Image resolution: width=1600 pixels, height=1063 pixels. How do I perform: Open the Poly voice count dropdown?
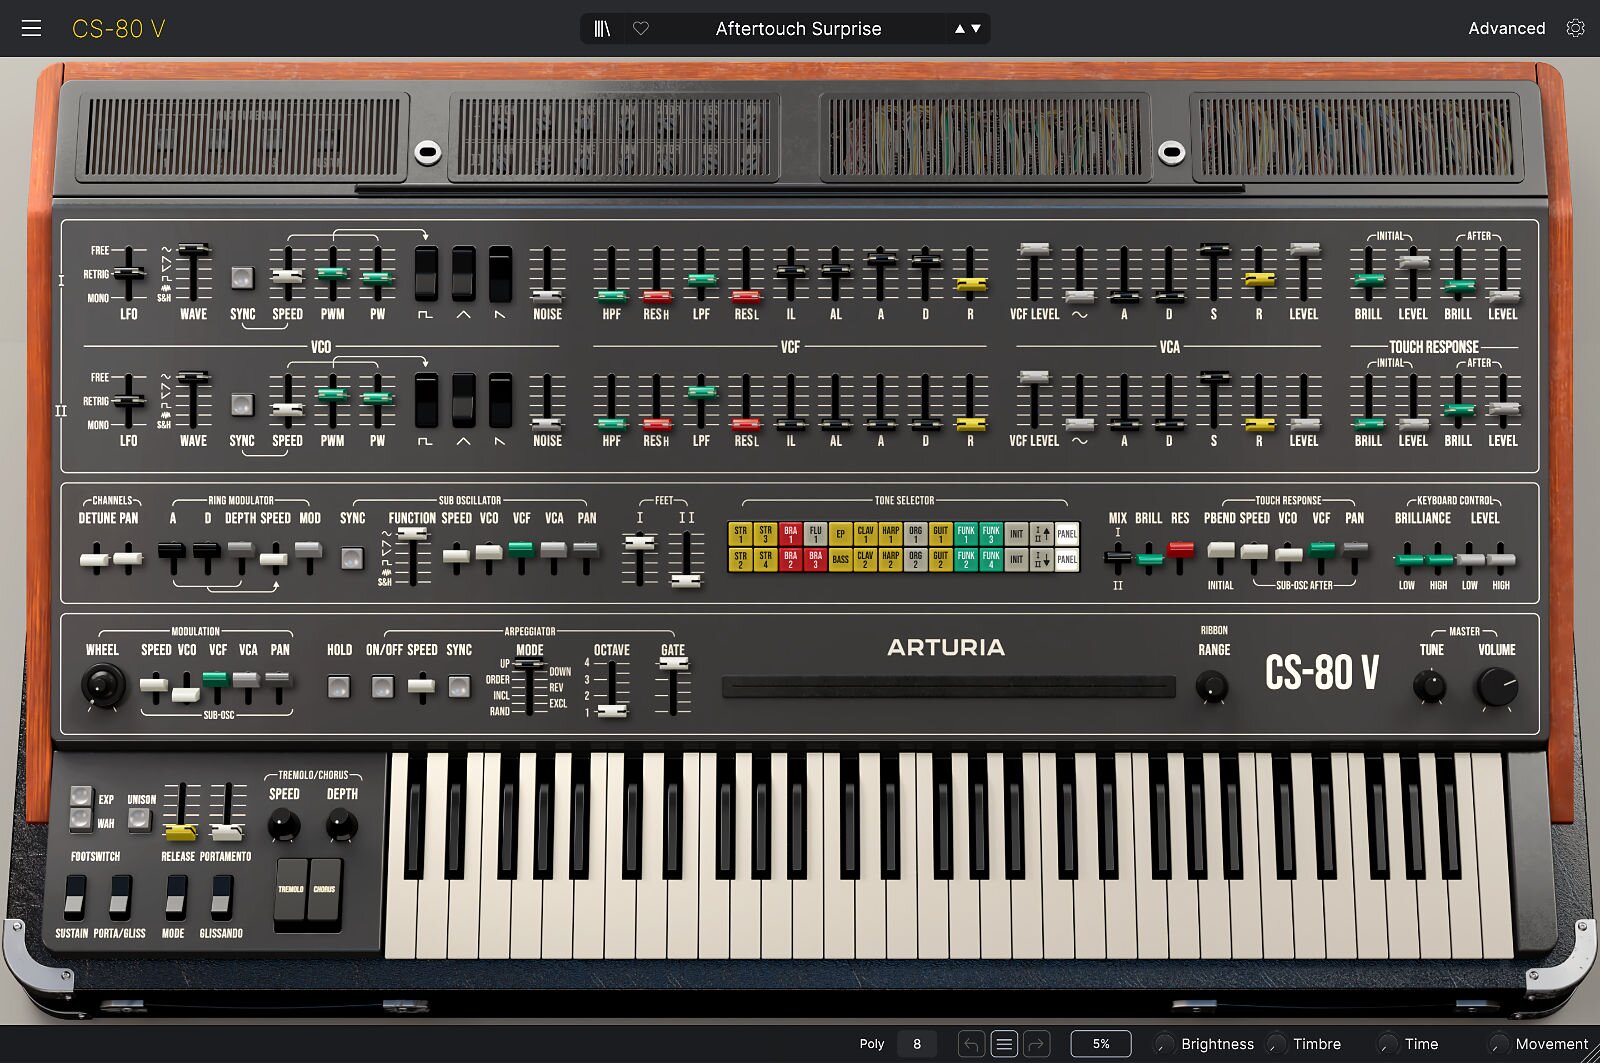[916, 1044]
